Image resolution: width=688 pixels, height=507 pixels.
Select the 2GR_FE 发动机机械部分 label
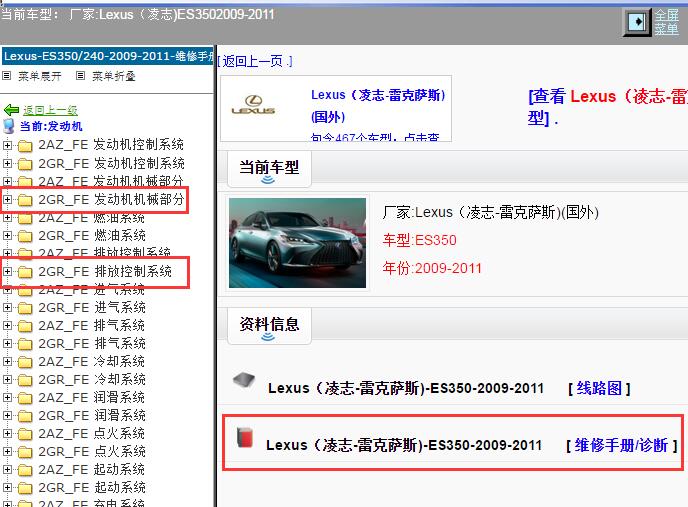(x=111, y=199)
